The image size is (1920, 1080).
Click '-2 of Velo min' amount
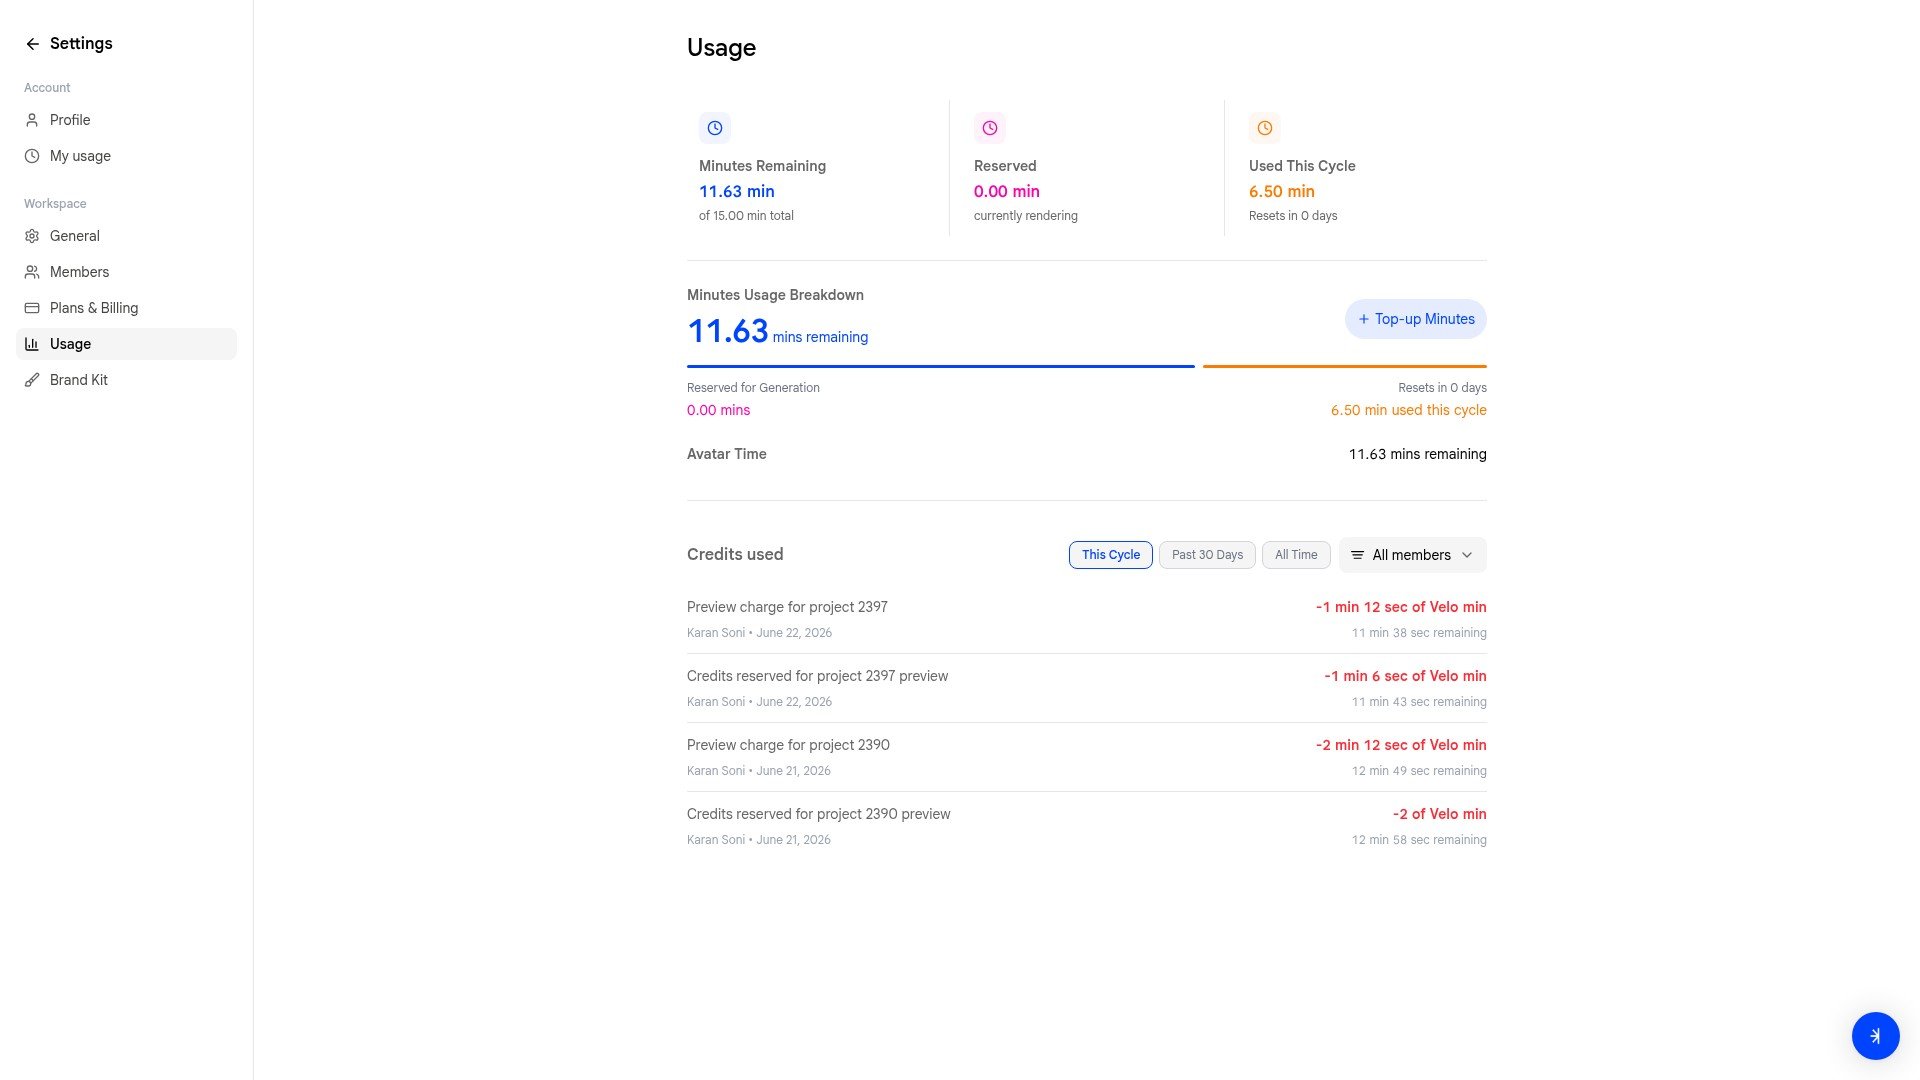click(1439, 814)
